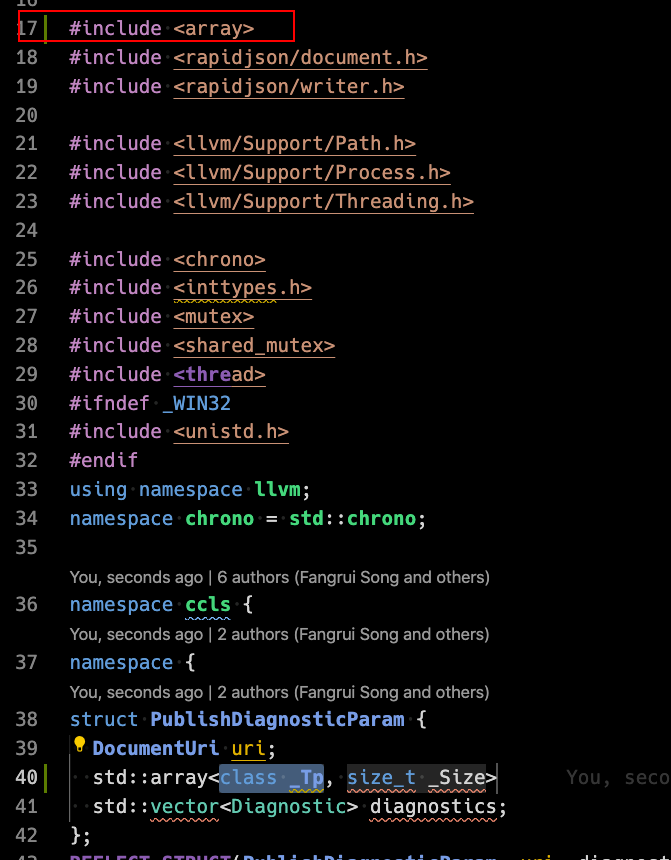Click line number 40 in the gutter

pyautogui.click(x=27, y=777)
